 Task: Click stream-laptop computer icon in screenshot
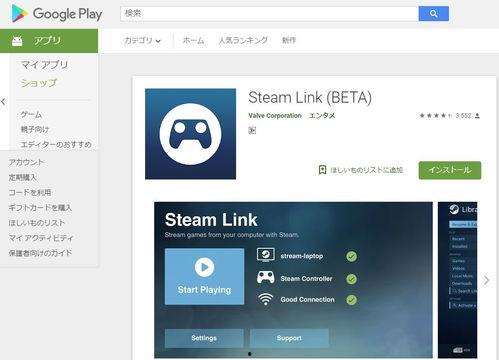(x=266, y=255)
